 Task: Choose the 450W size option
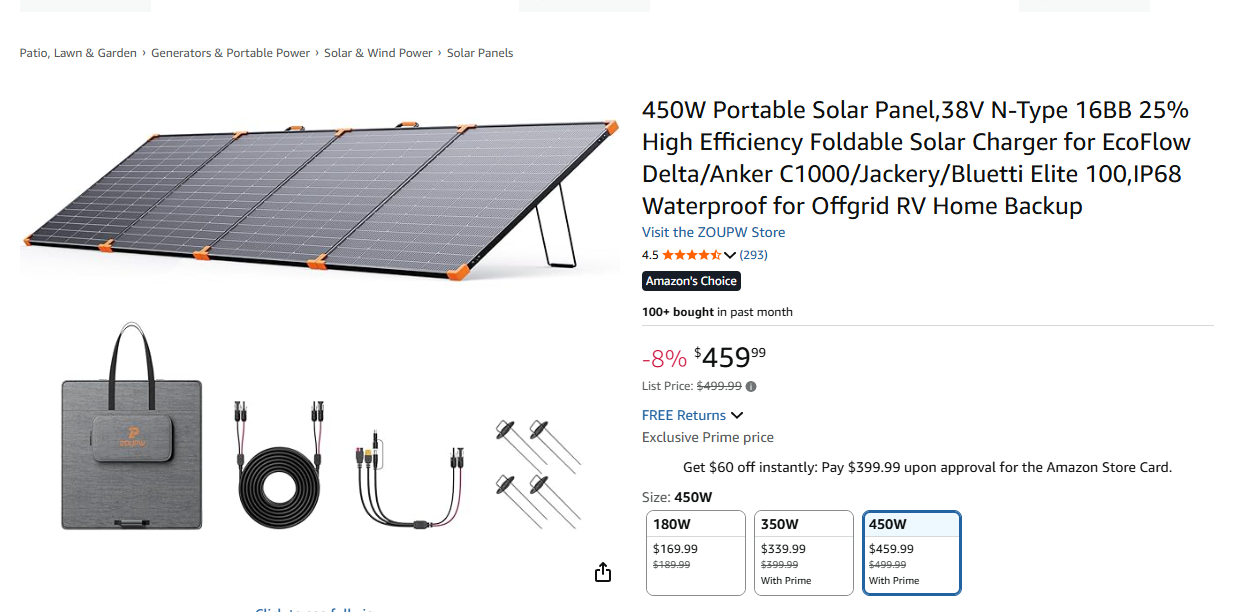(x=911, y=552)
